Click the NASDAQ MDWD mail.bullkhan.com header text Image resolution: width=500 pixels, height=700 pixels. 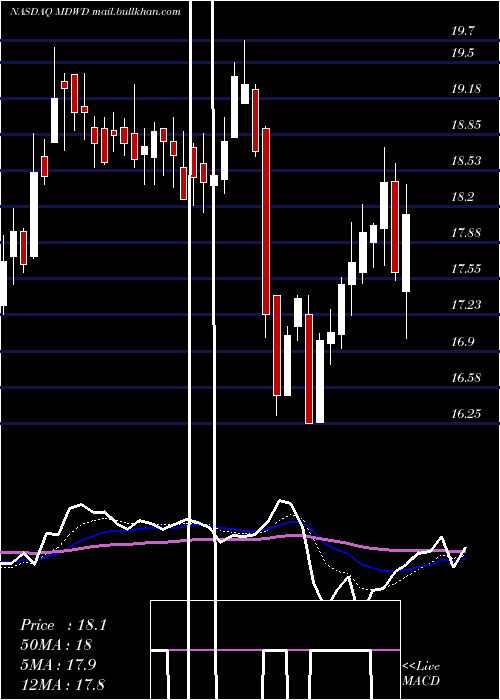pos(95,12)
